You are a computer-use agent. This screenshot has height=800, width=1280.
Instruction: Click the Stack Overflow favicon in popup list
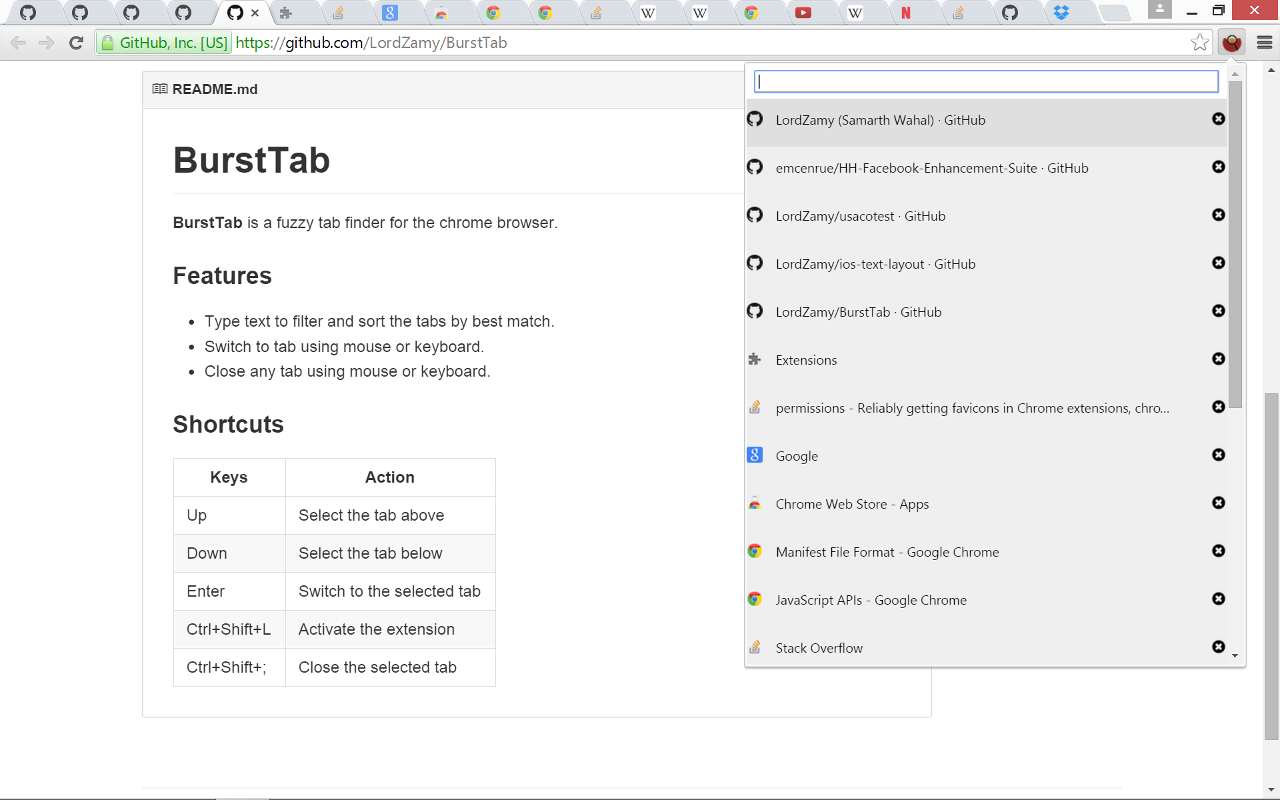[x=755, y=647]
